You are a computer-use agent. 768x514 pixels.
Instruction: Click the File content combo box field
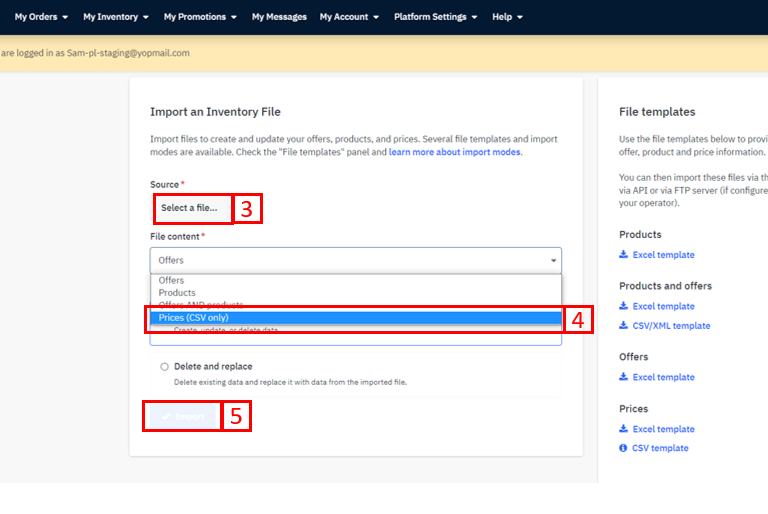click(340, 261)
